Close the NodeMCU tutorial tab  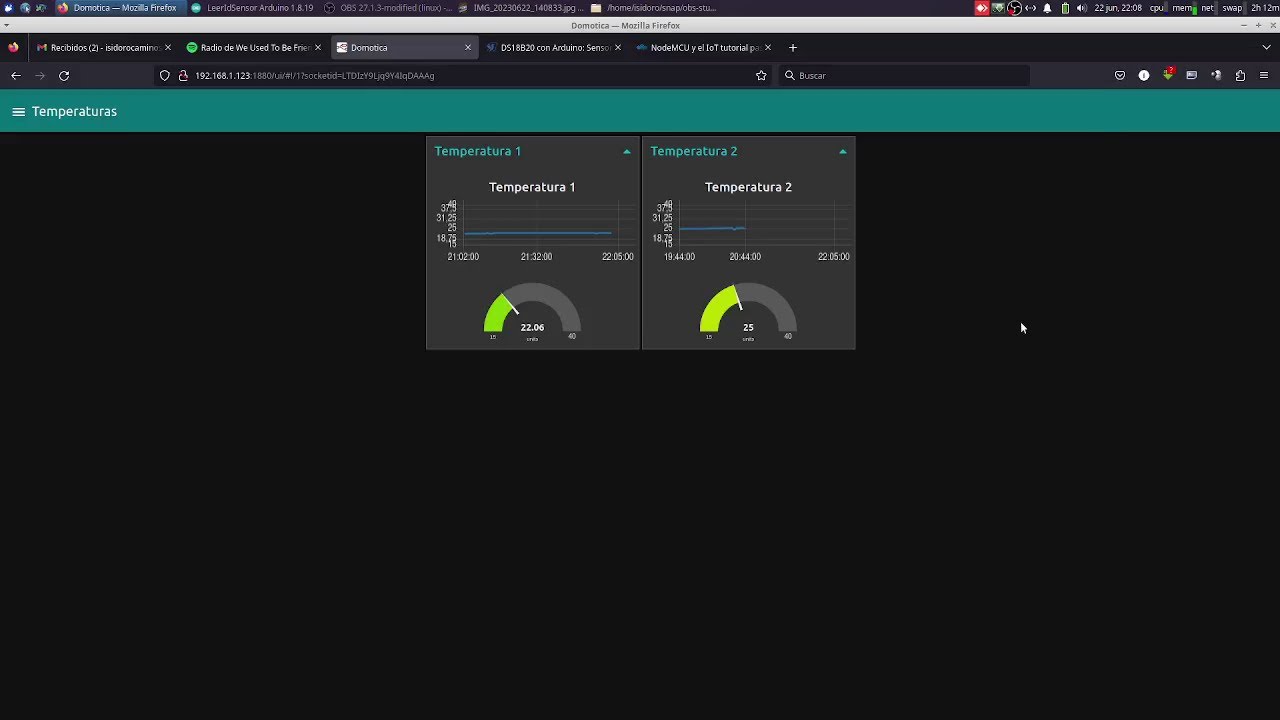pyautogui.click(x=768, y=47)
